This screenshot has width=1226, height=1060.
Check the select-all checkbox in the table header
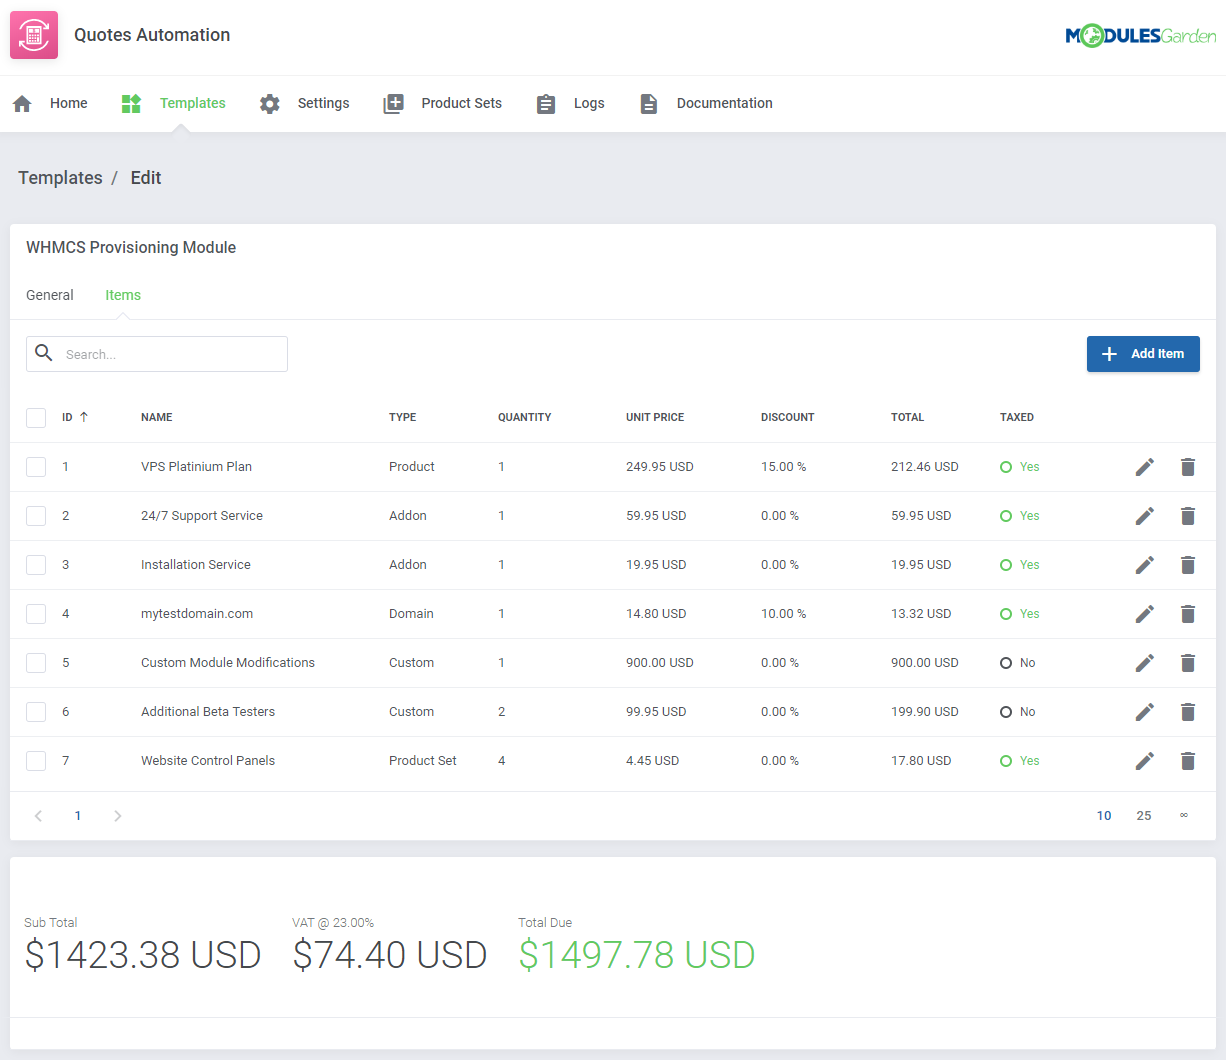pos(36,417)
